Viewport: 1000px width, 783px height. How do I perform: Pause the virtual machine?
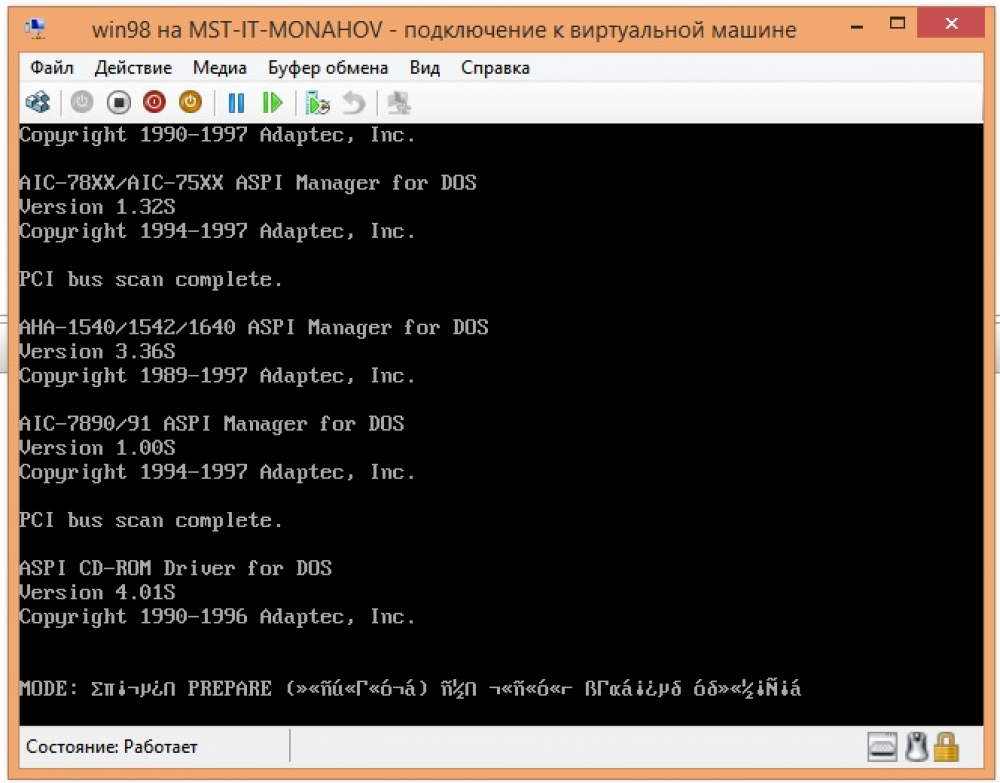click(236, 103)
